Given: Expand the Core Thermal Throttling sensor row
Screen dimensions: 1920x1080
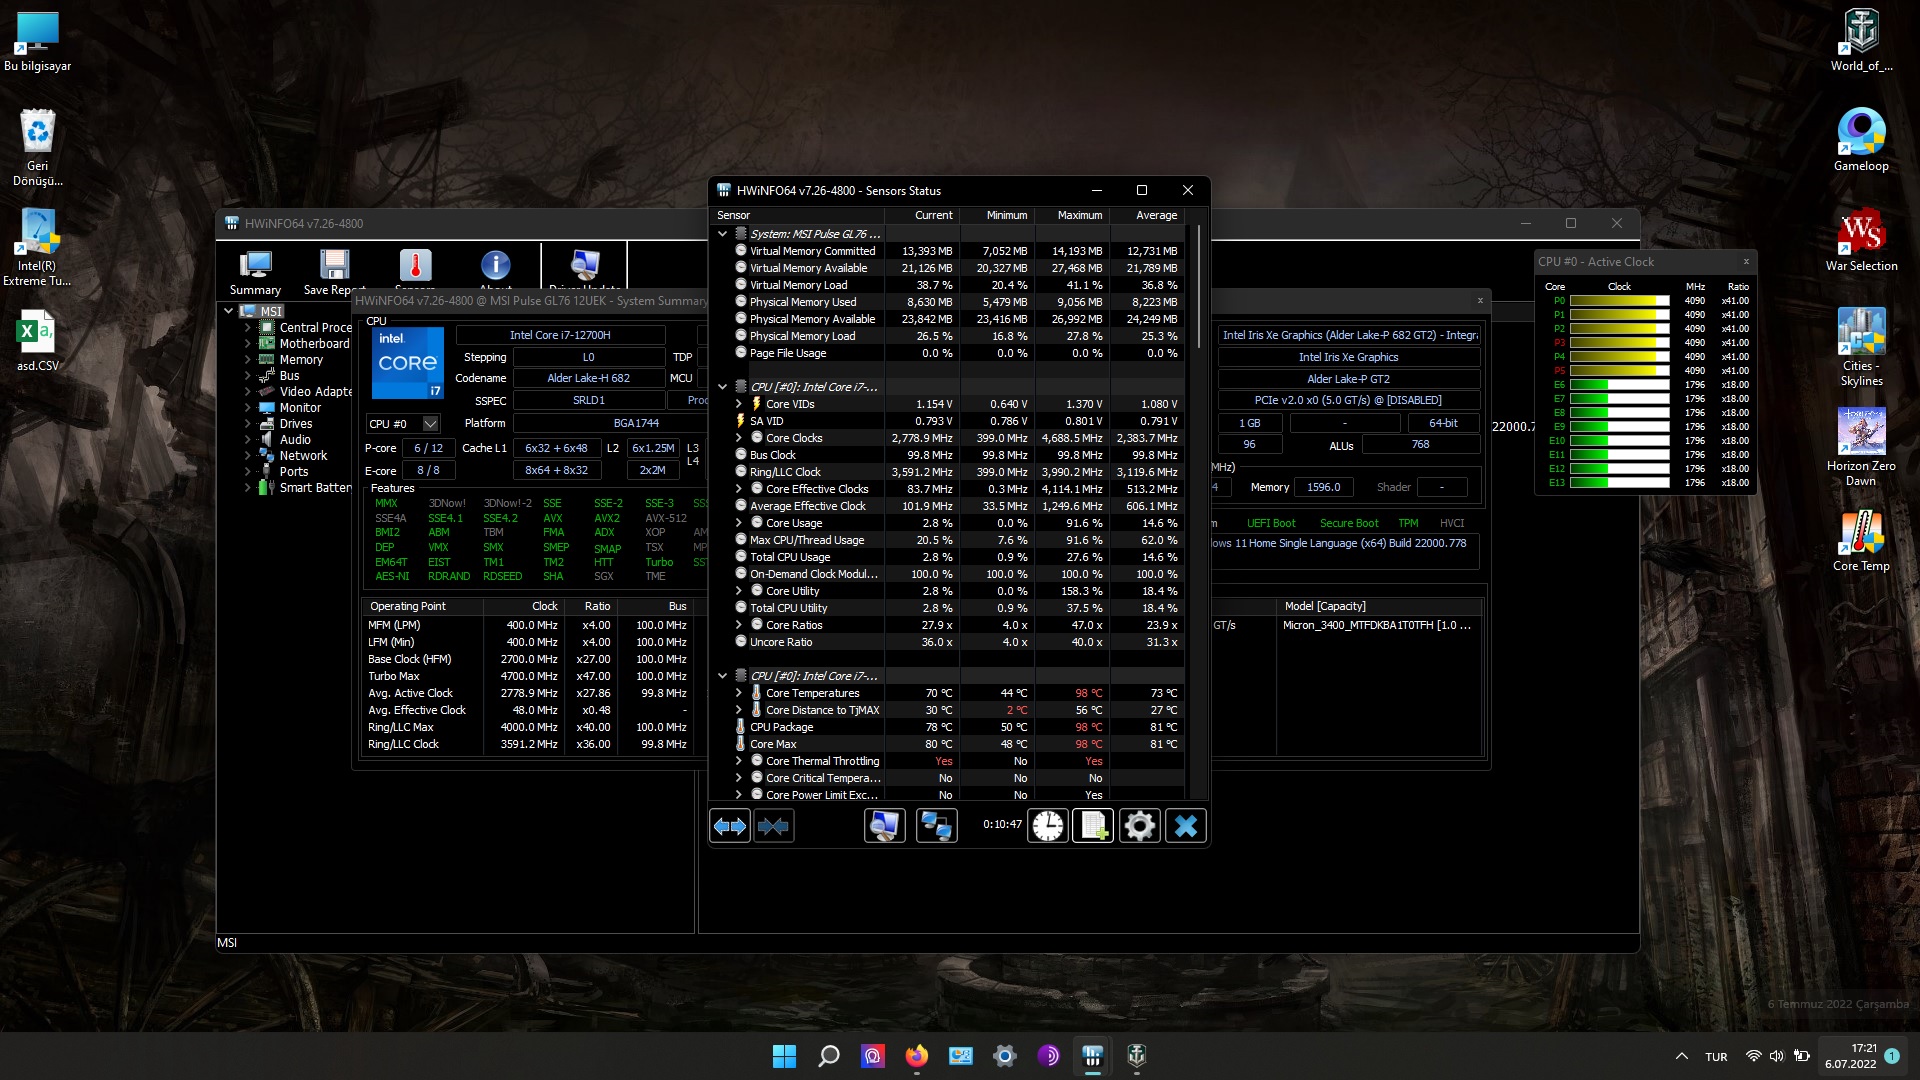Looking at the screenshot, I should coord(738,761).
